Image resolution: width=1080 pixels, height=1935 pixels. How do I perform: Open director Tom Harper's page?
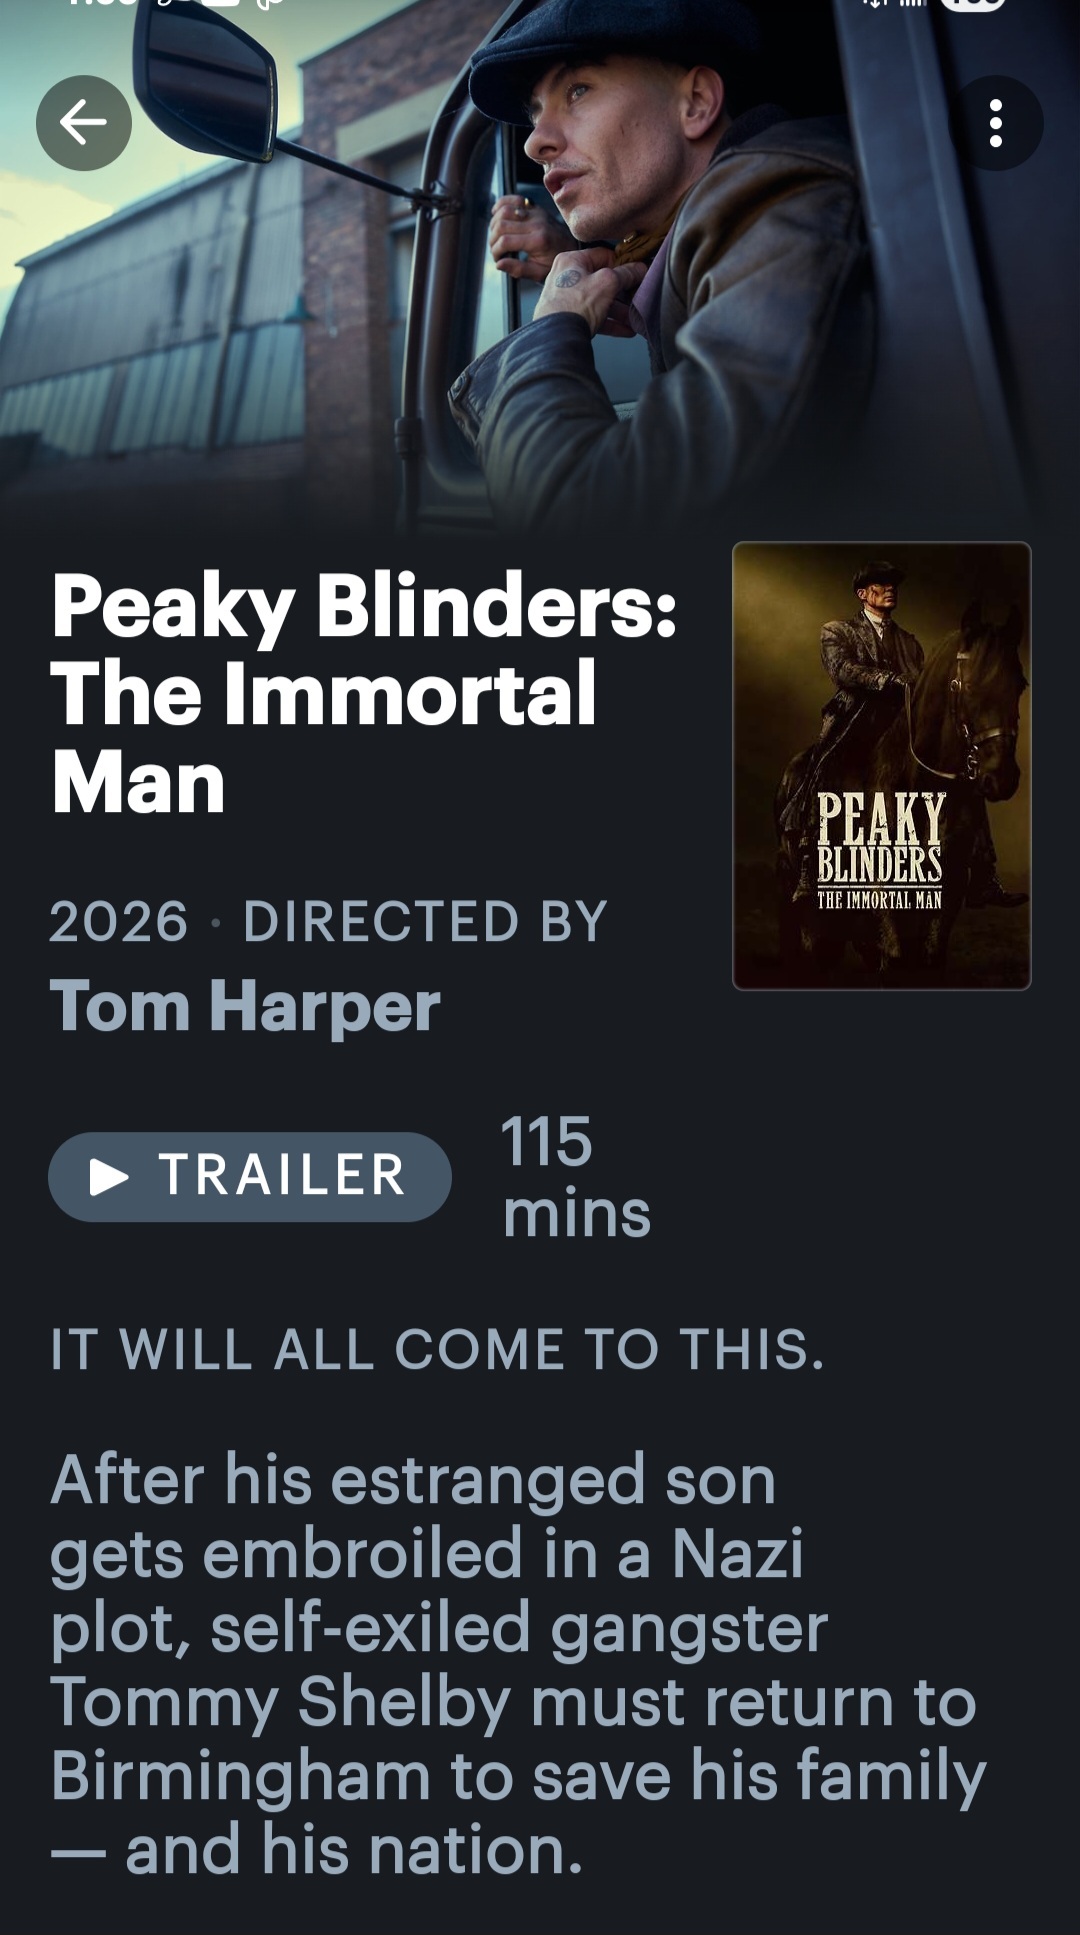[245, 1005]
